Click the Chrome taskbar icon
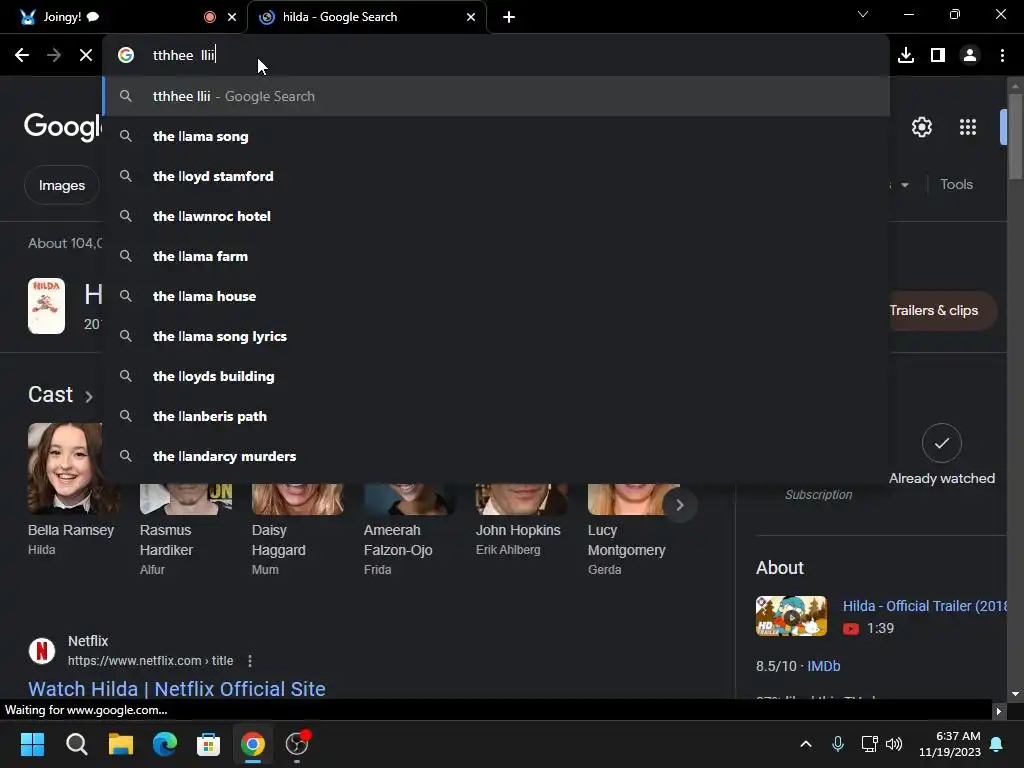Viewport: 1024px width, 768px height. (253, 744)
